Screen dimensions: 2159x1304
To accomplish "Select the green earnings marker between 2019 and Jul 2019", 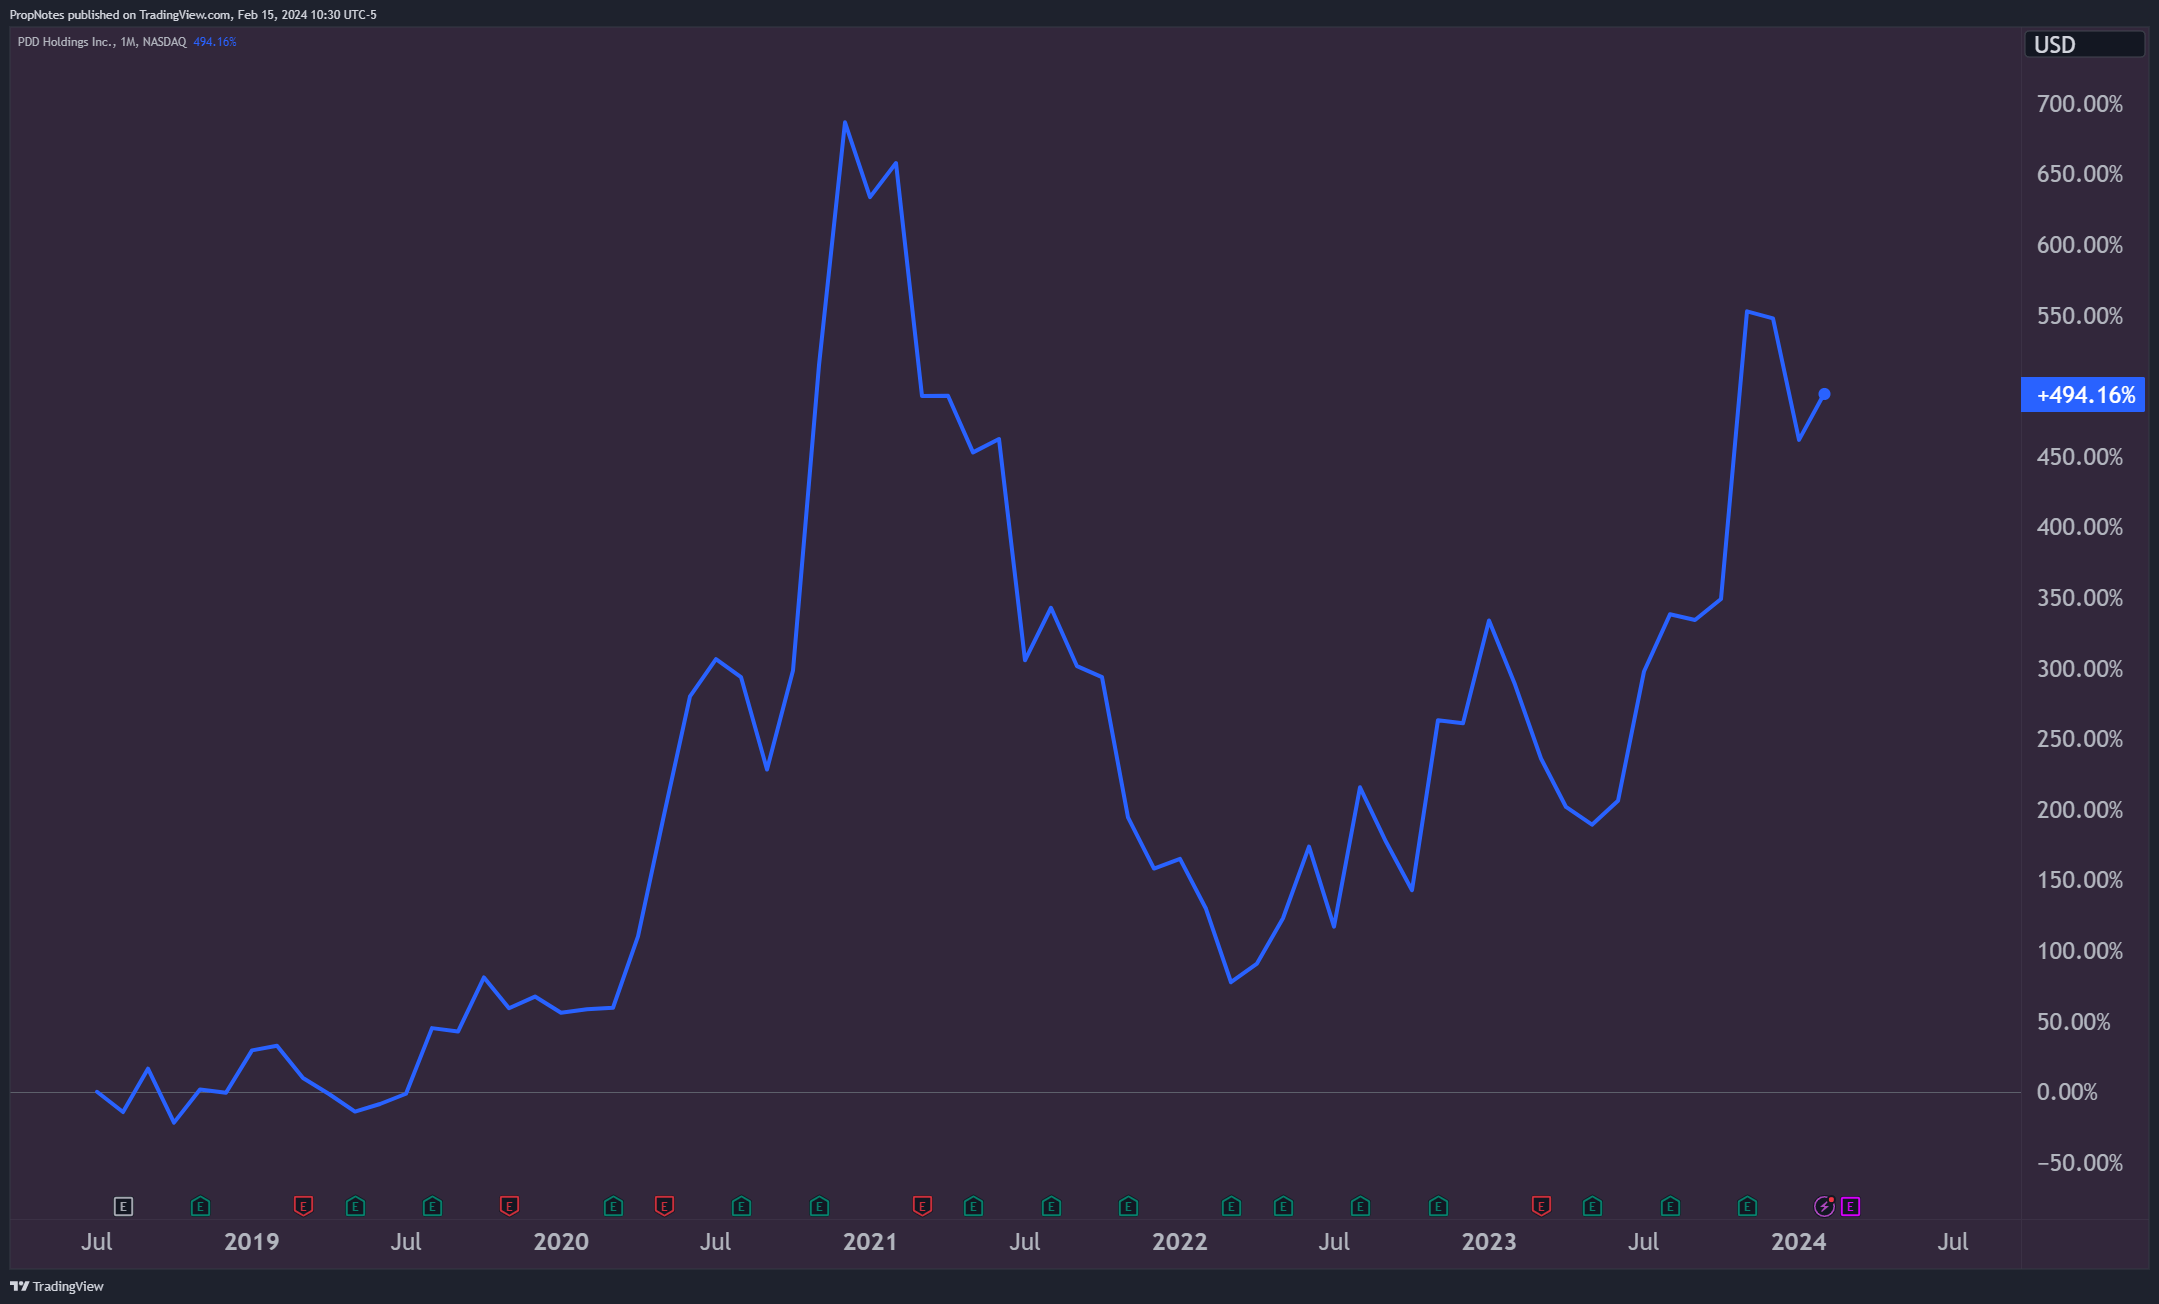I will pos(355,1206).
